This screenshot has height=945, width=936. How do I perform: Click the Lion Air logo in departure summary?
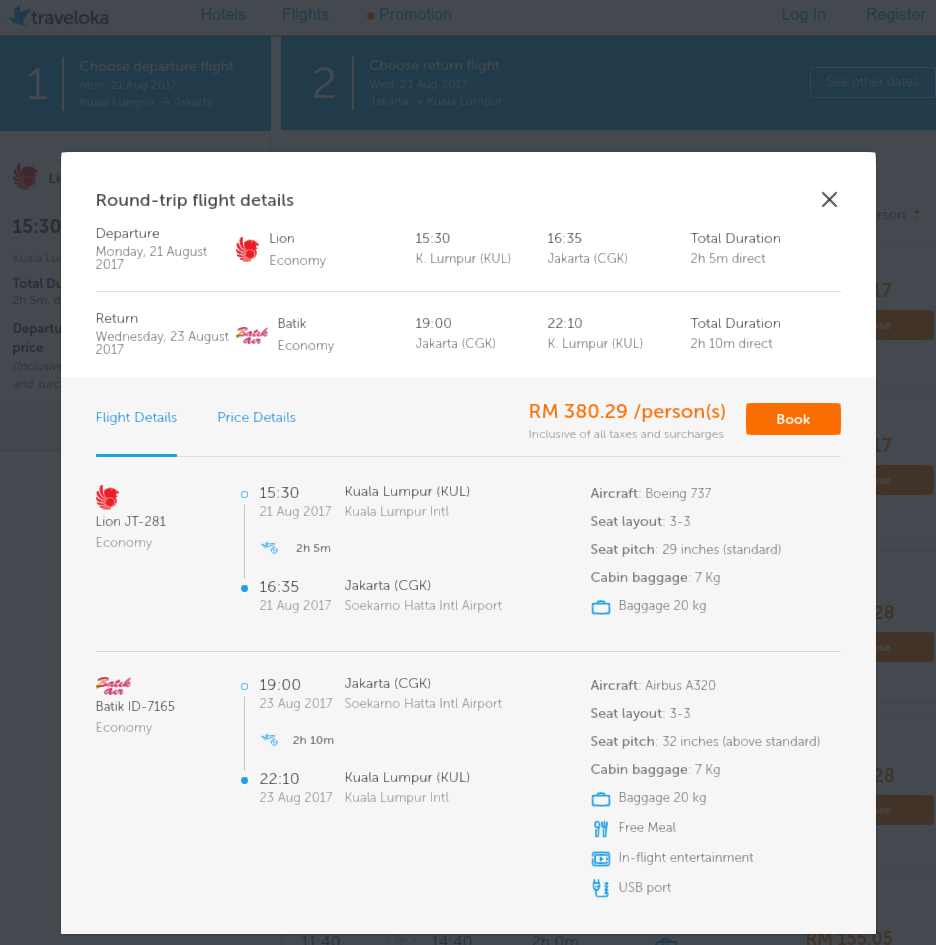pyautogui.click(x=247, y=249)
